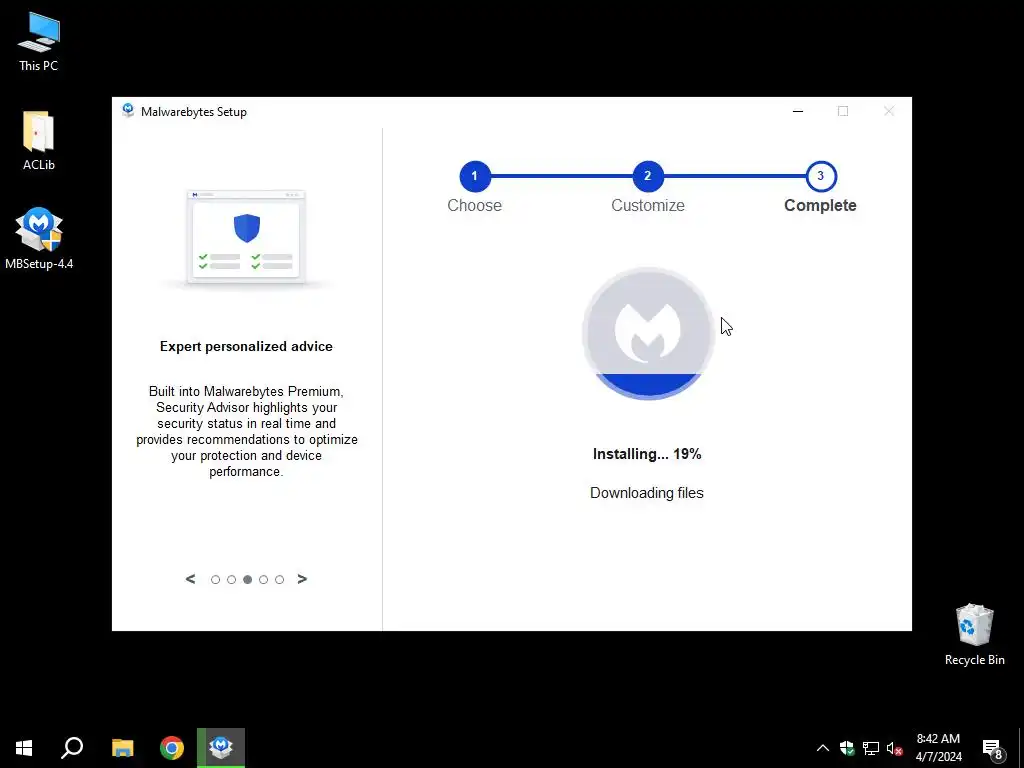Open Windows Security tray icon
This screenshot has height=768, width=1024.
click(847, 748)
